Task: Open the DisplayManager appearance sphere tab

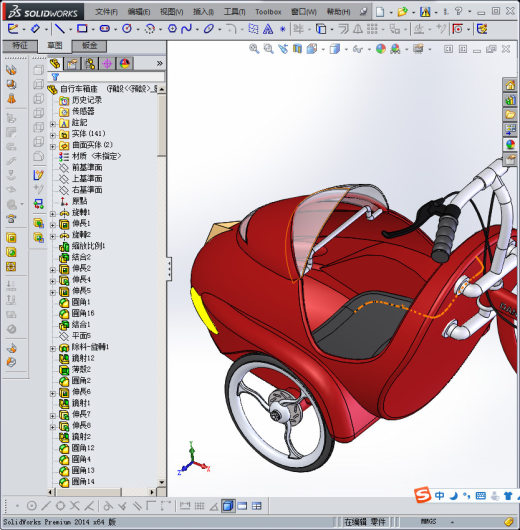Action: point(125,64)
